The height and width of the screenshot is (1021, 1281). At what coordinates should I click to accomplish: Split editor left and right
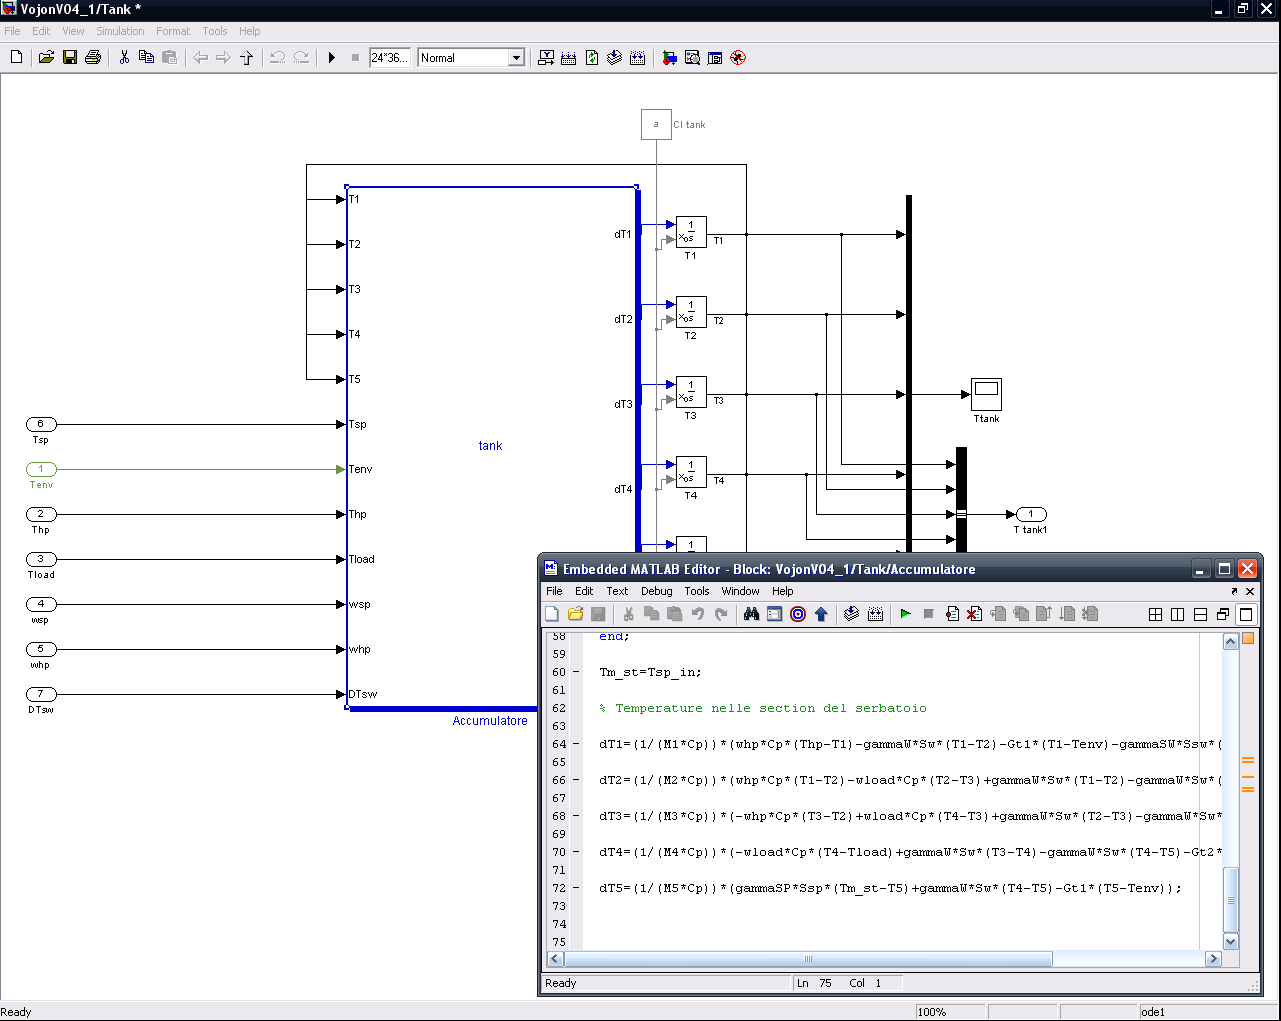pos(1178,614)
